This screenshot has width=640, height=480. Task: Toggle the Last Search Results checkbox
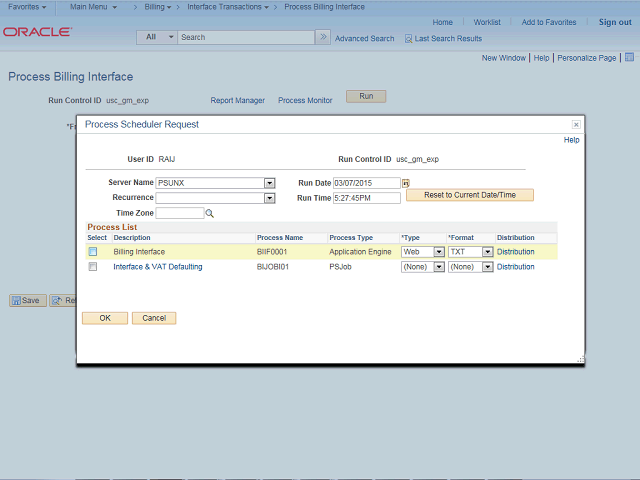(x=408, y=38)
